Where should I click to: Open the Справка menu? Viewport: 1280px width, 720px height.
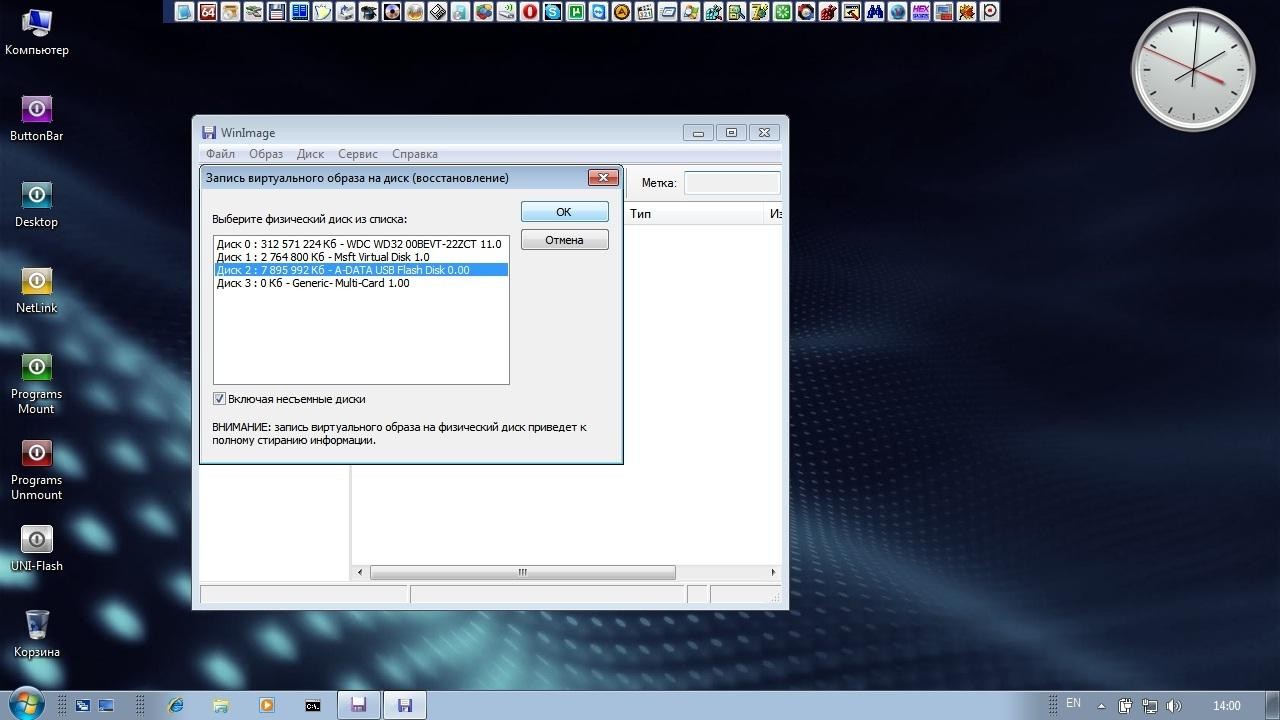coord(415,154)
